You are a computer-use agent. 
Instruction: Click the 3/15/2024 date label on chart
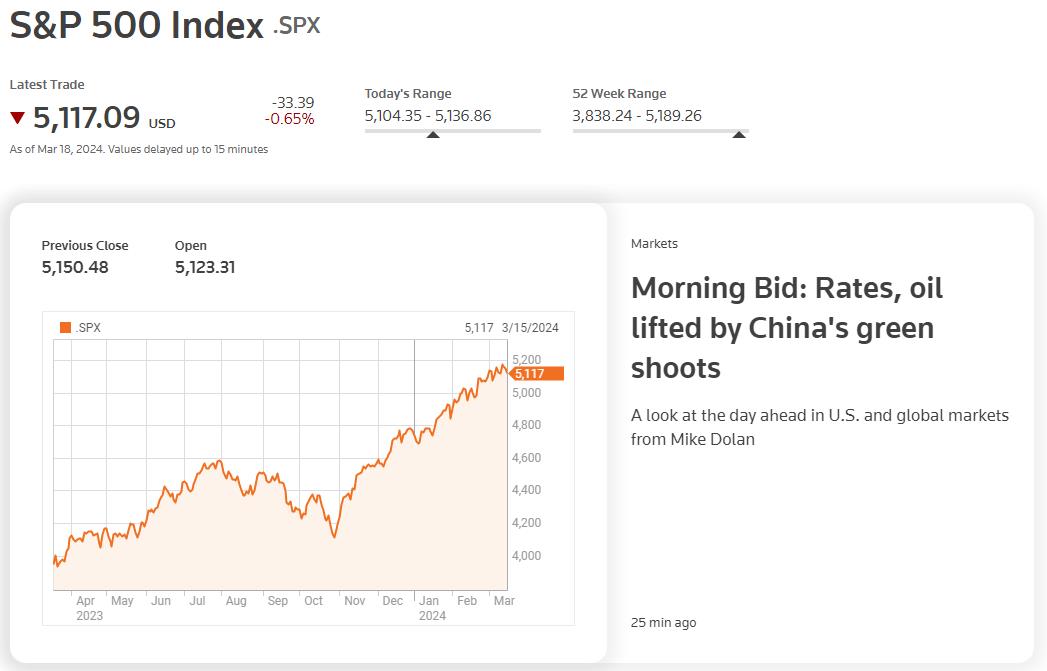[x=530, y=327]
